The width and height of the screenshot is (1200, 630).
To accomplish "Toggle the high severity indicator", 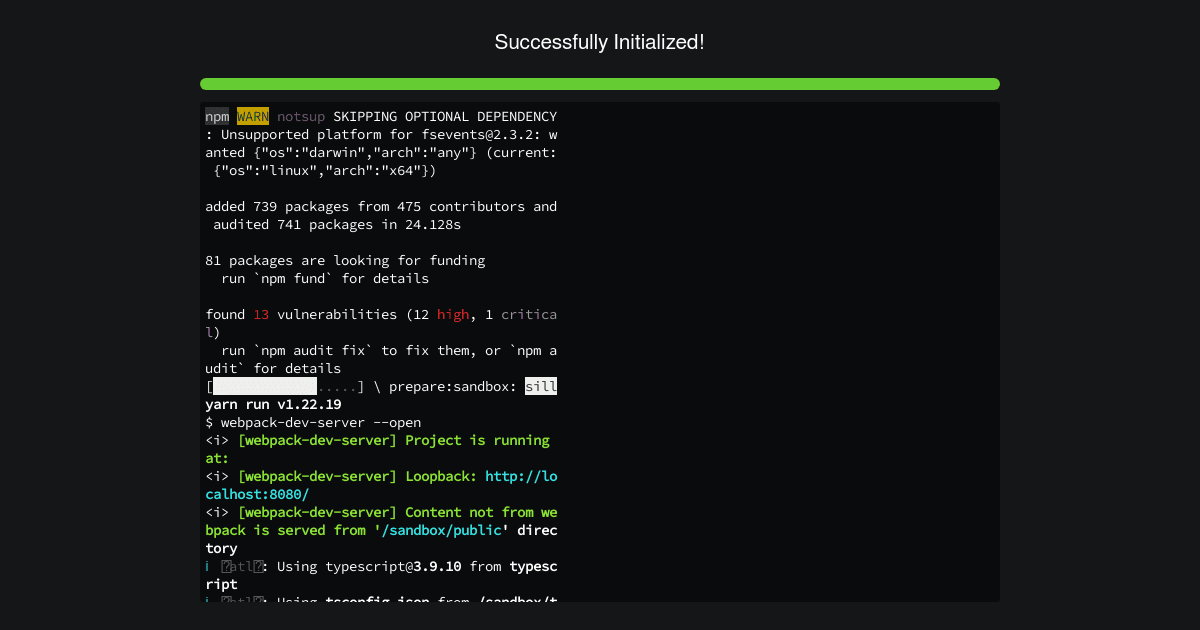I will 453,314.
